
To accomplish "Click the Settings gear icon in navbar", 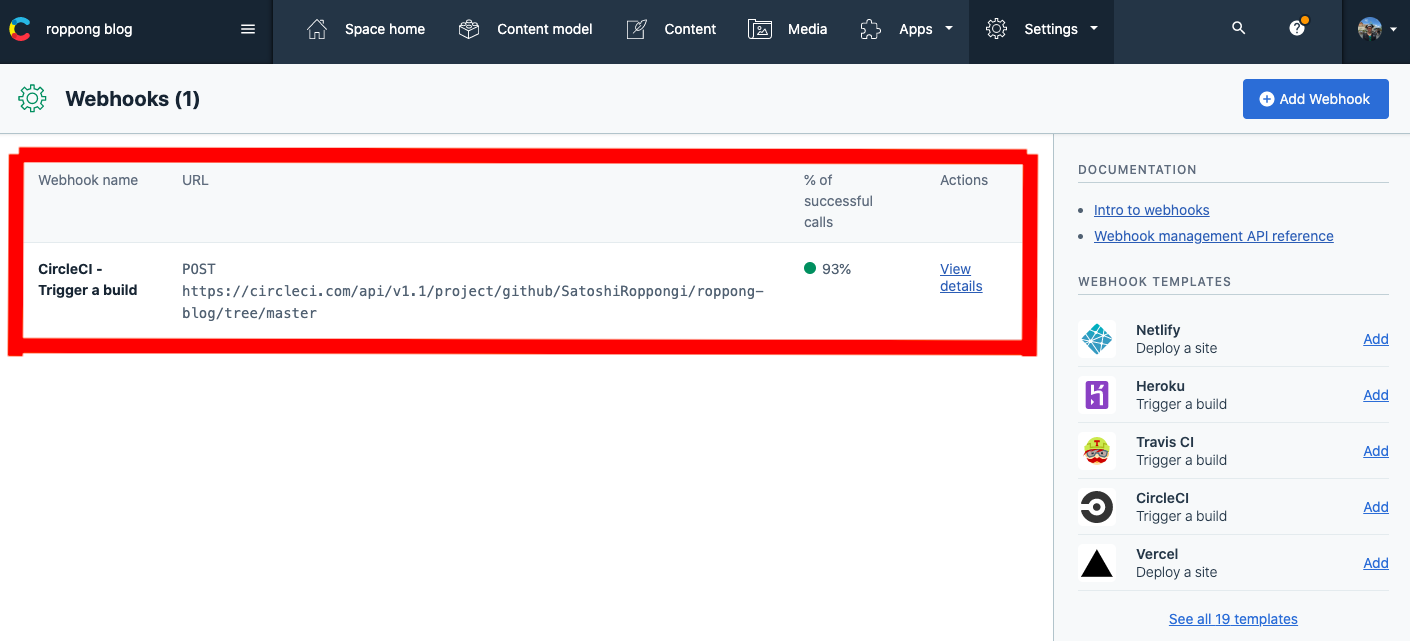I will 996,29.
